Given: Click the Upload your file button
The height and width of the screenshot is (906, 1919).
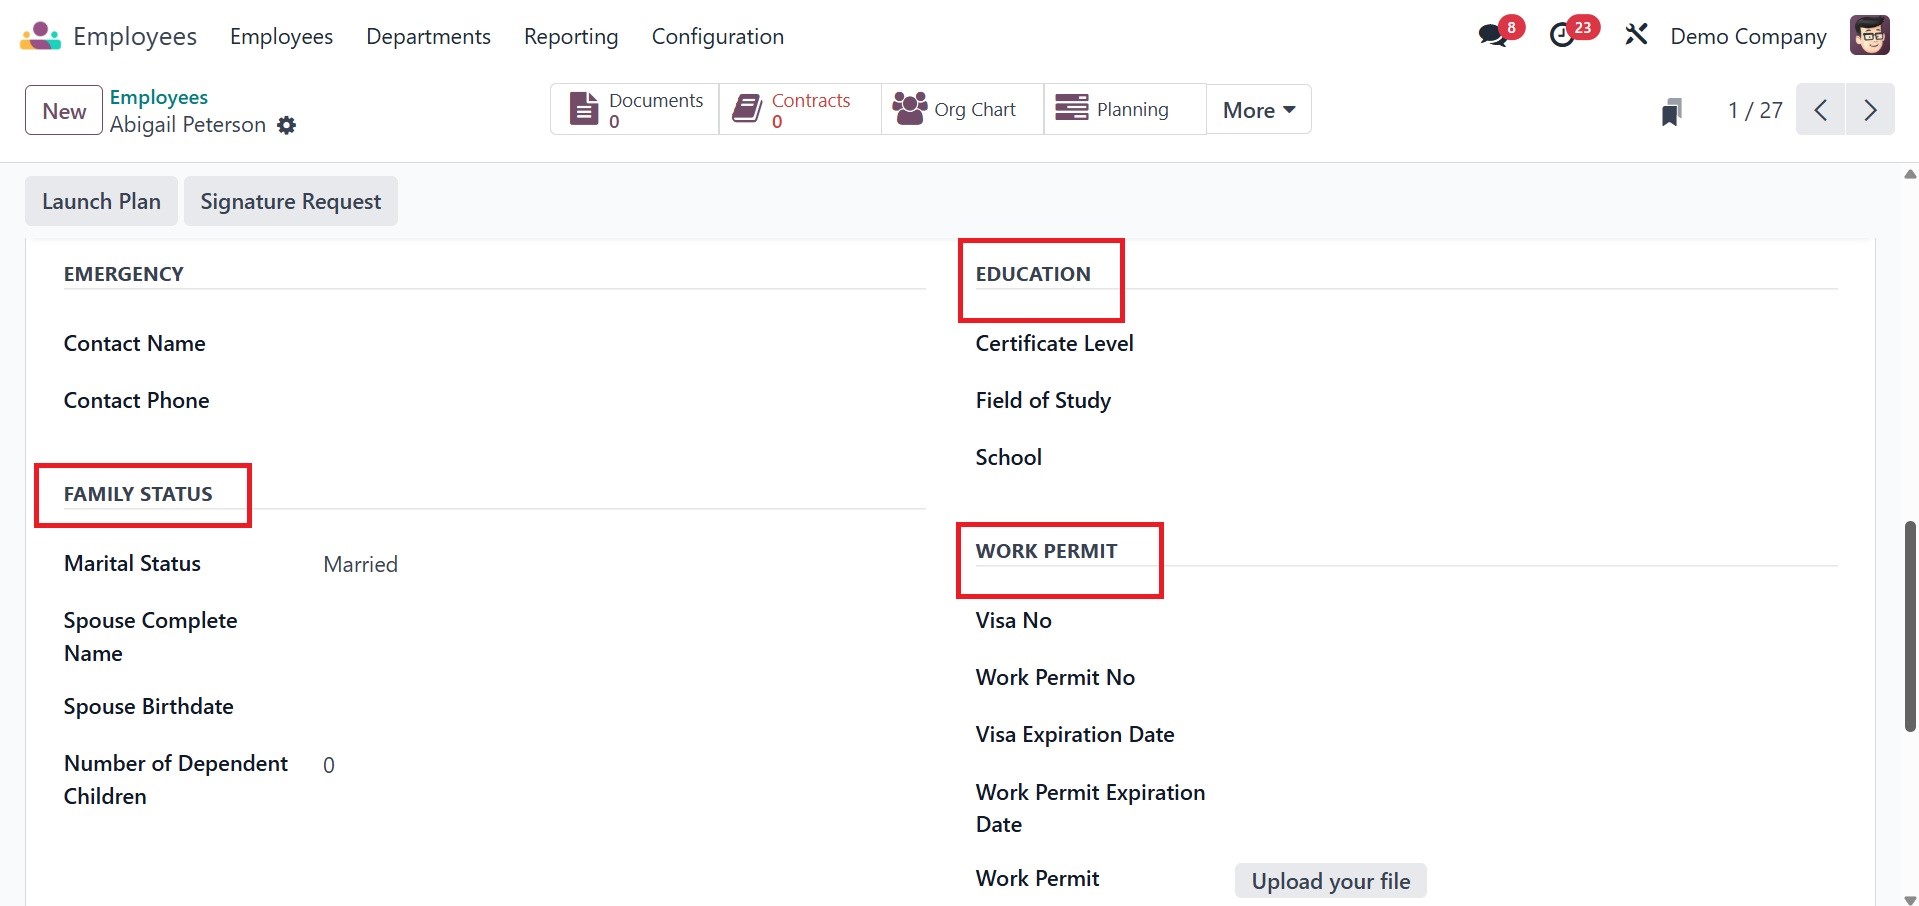Looking at the screenshot, I should coord(1330,881).
